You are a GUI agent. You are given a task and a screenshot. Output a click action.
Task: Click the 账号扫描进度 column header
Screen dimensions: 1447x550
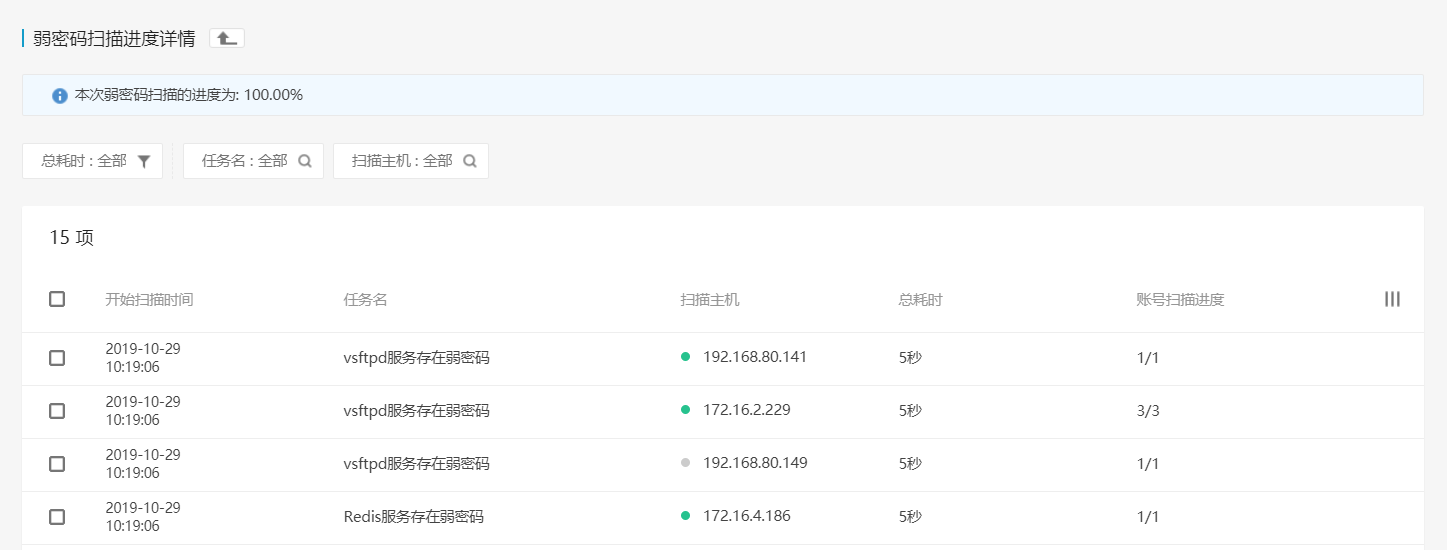[x=1180, y=300]
